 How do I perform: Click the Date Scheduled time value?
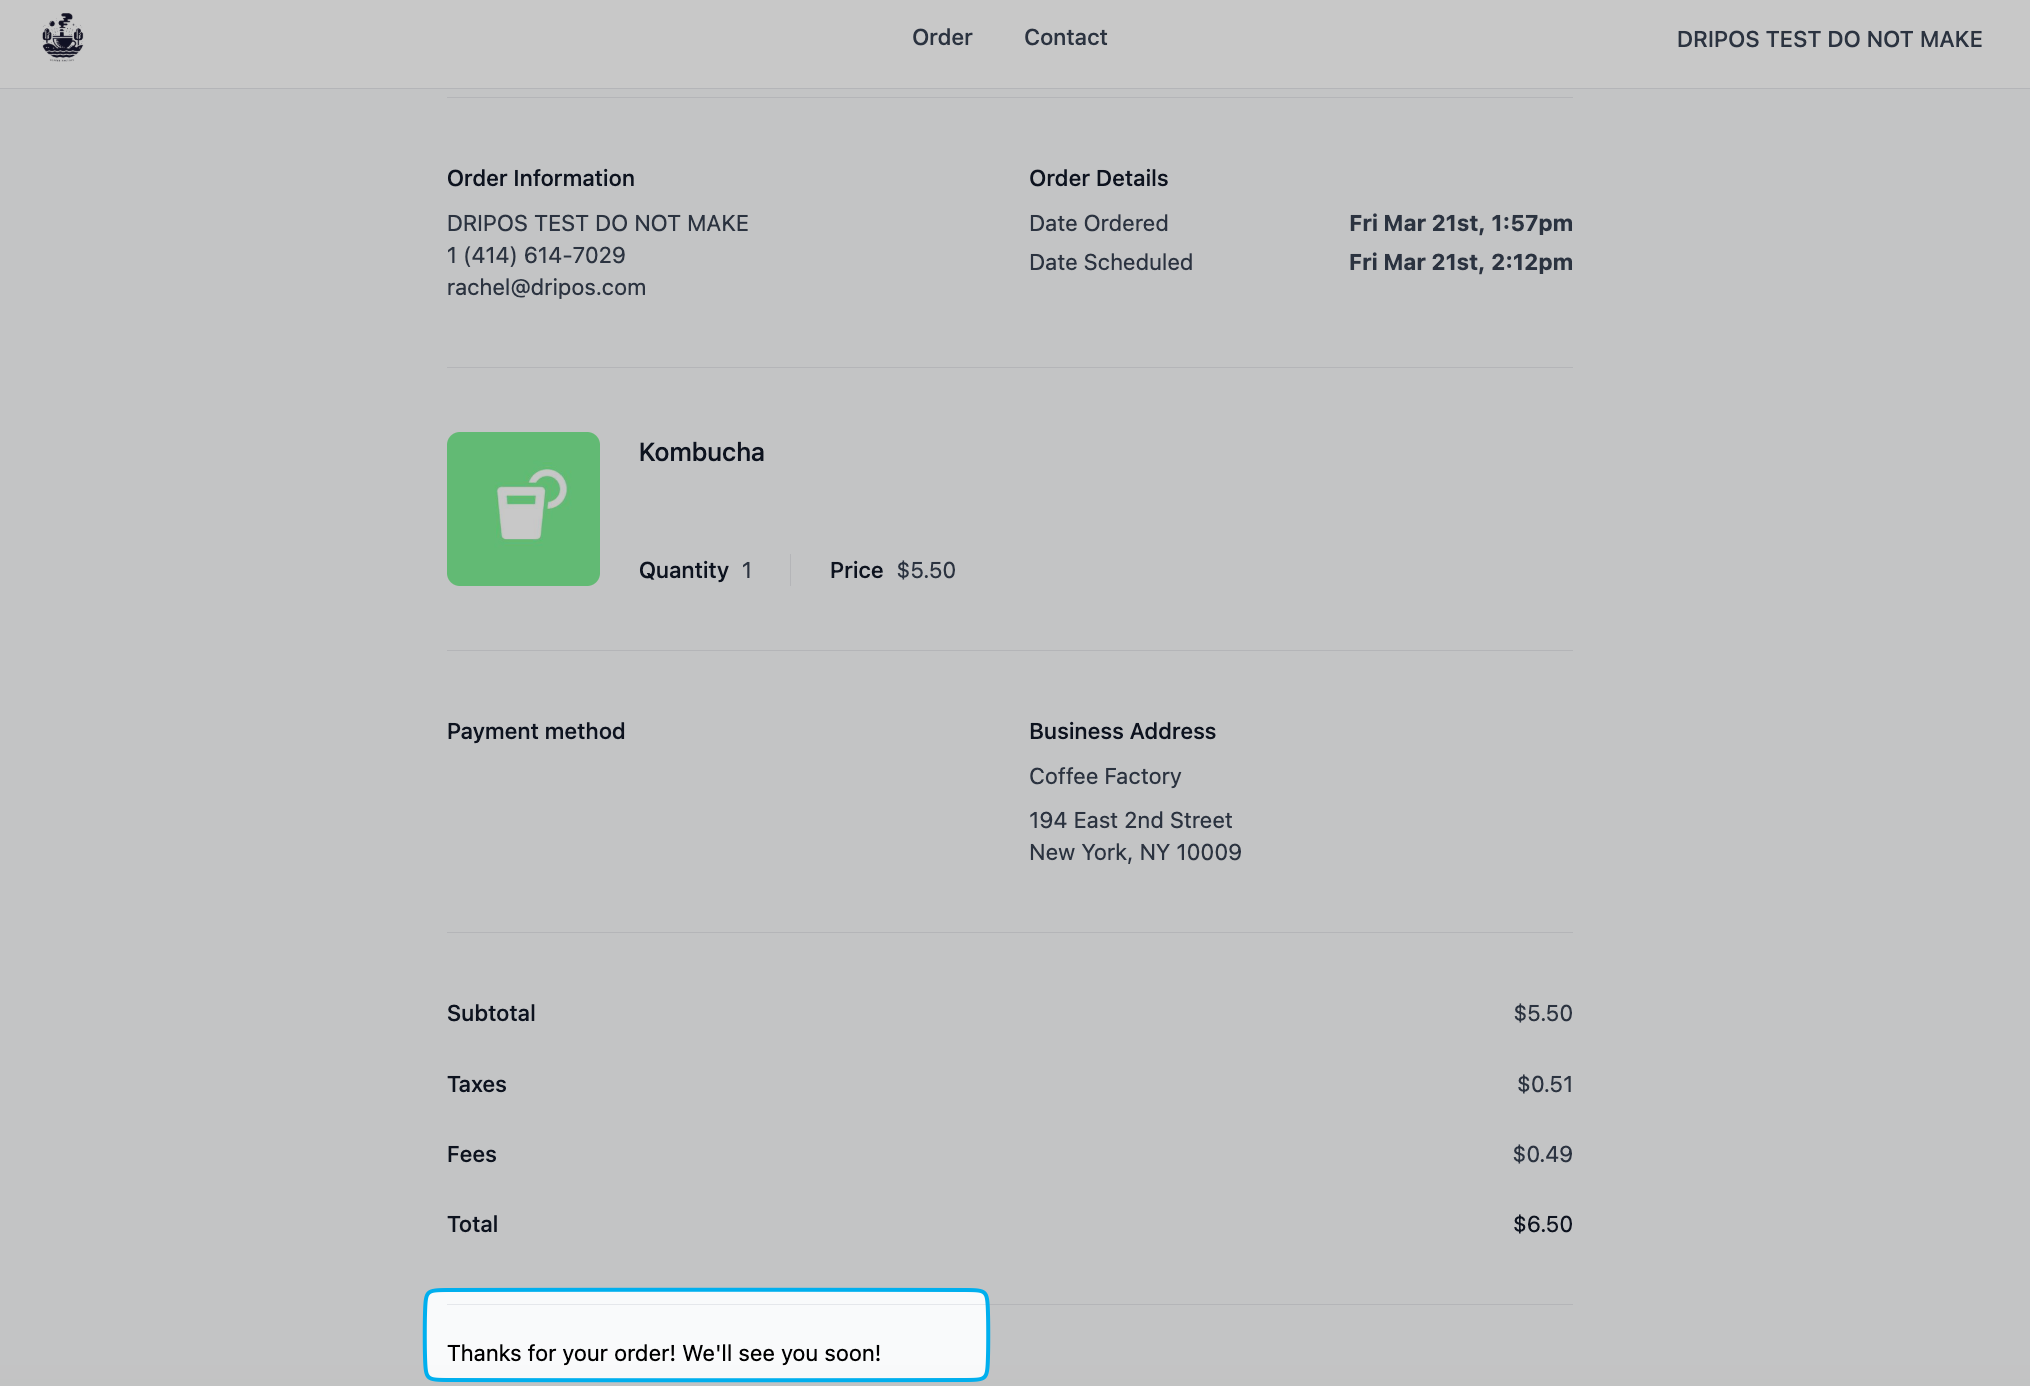pos(1460,263)
